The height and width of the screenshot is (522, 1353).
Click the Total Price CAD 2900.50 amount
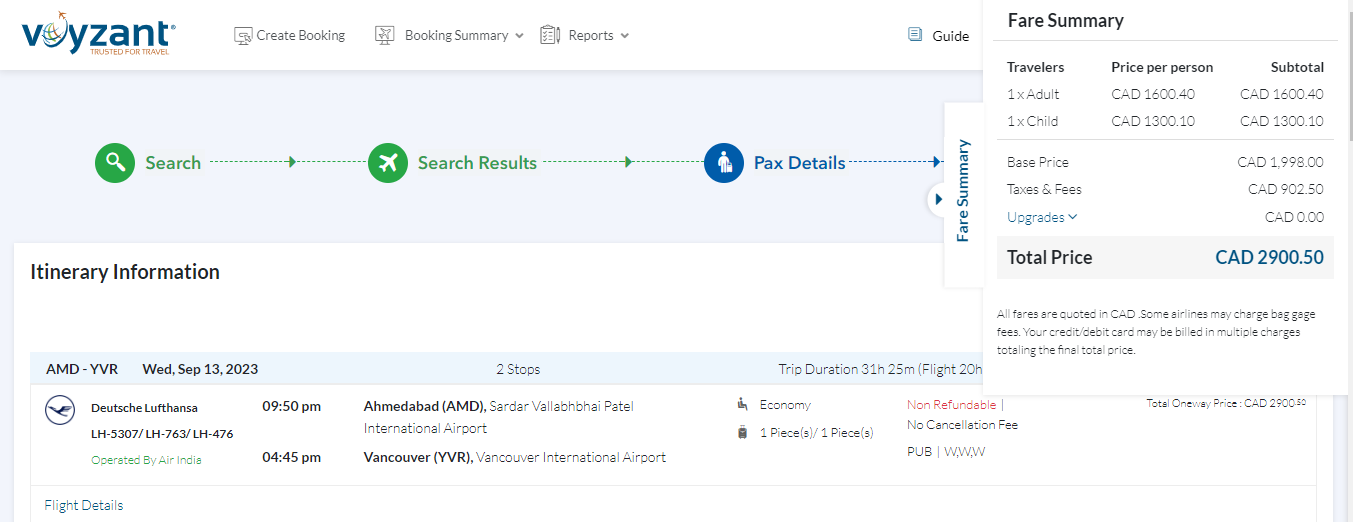tap(1269, 258)
